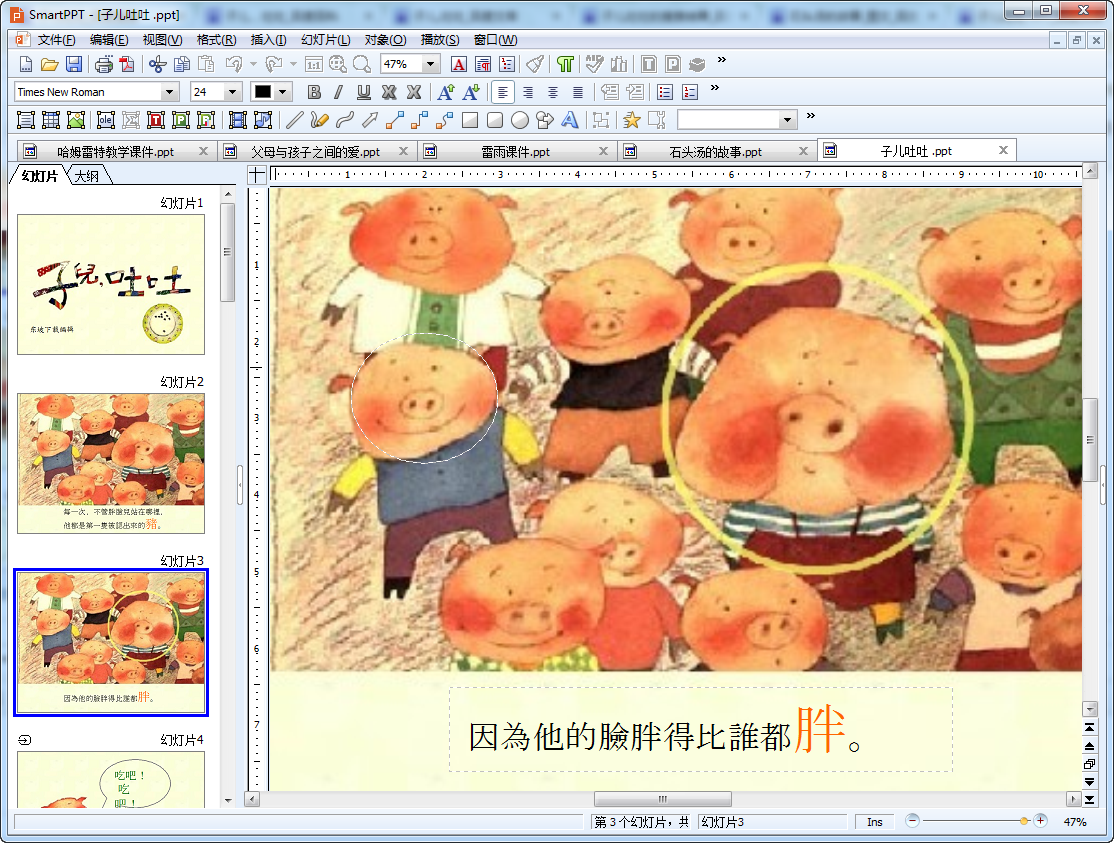The image size is (1114, 843).
Task: Select the rectangle shape tool
Action: (470, 120)
